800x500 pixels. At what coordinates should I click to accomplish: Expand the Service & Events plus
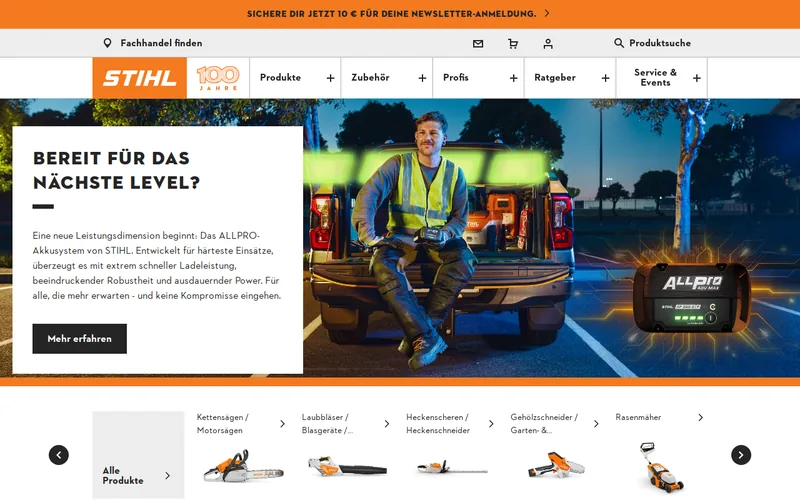(x=697, y=78)
